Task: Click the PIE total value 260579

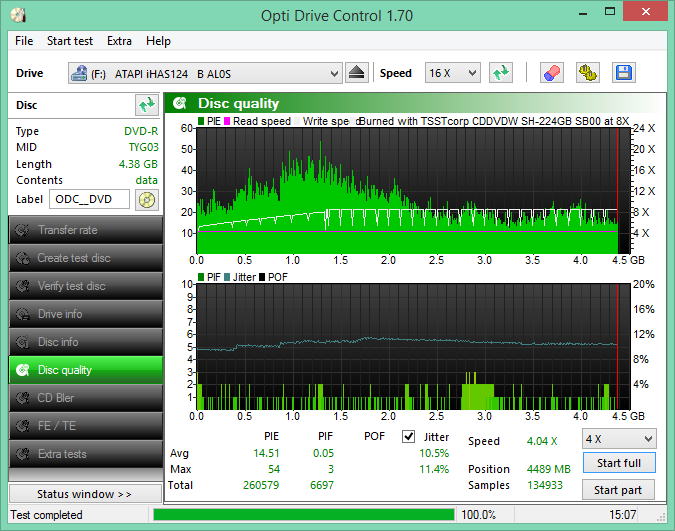Action: [261, 485]
